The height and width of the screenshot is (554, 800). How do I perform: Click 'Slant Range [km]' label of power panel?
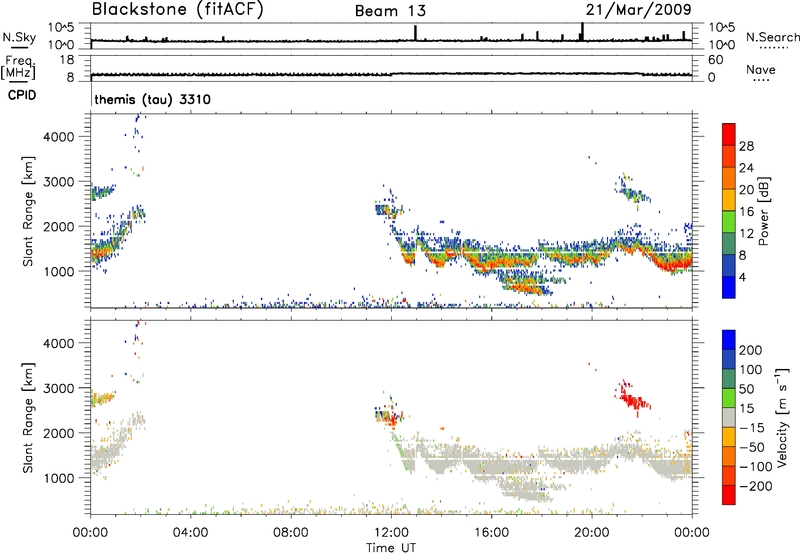point(28,211)
